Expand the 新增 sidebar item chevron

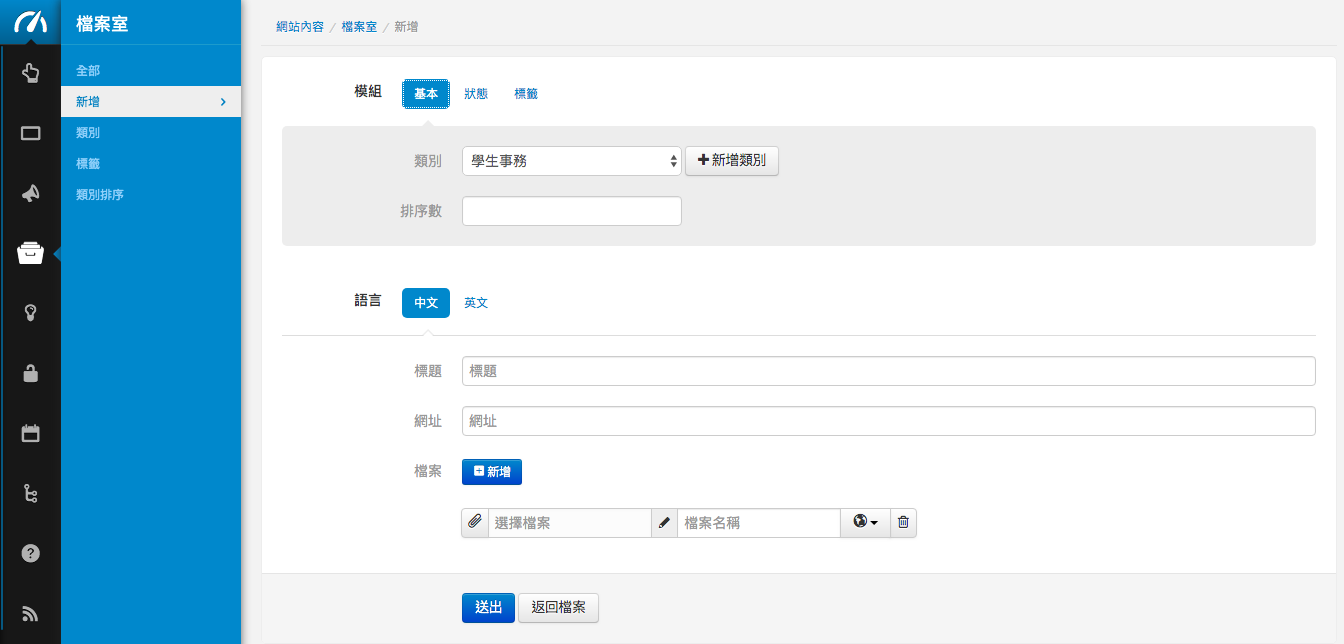(x=223, y=102)
